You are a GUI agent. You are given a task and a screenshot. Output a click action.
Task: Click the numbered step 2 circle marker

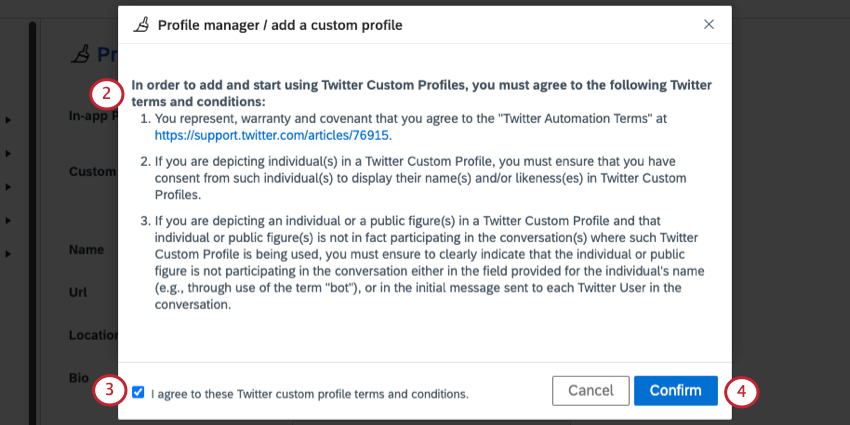[x=106, y=95]
